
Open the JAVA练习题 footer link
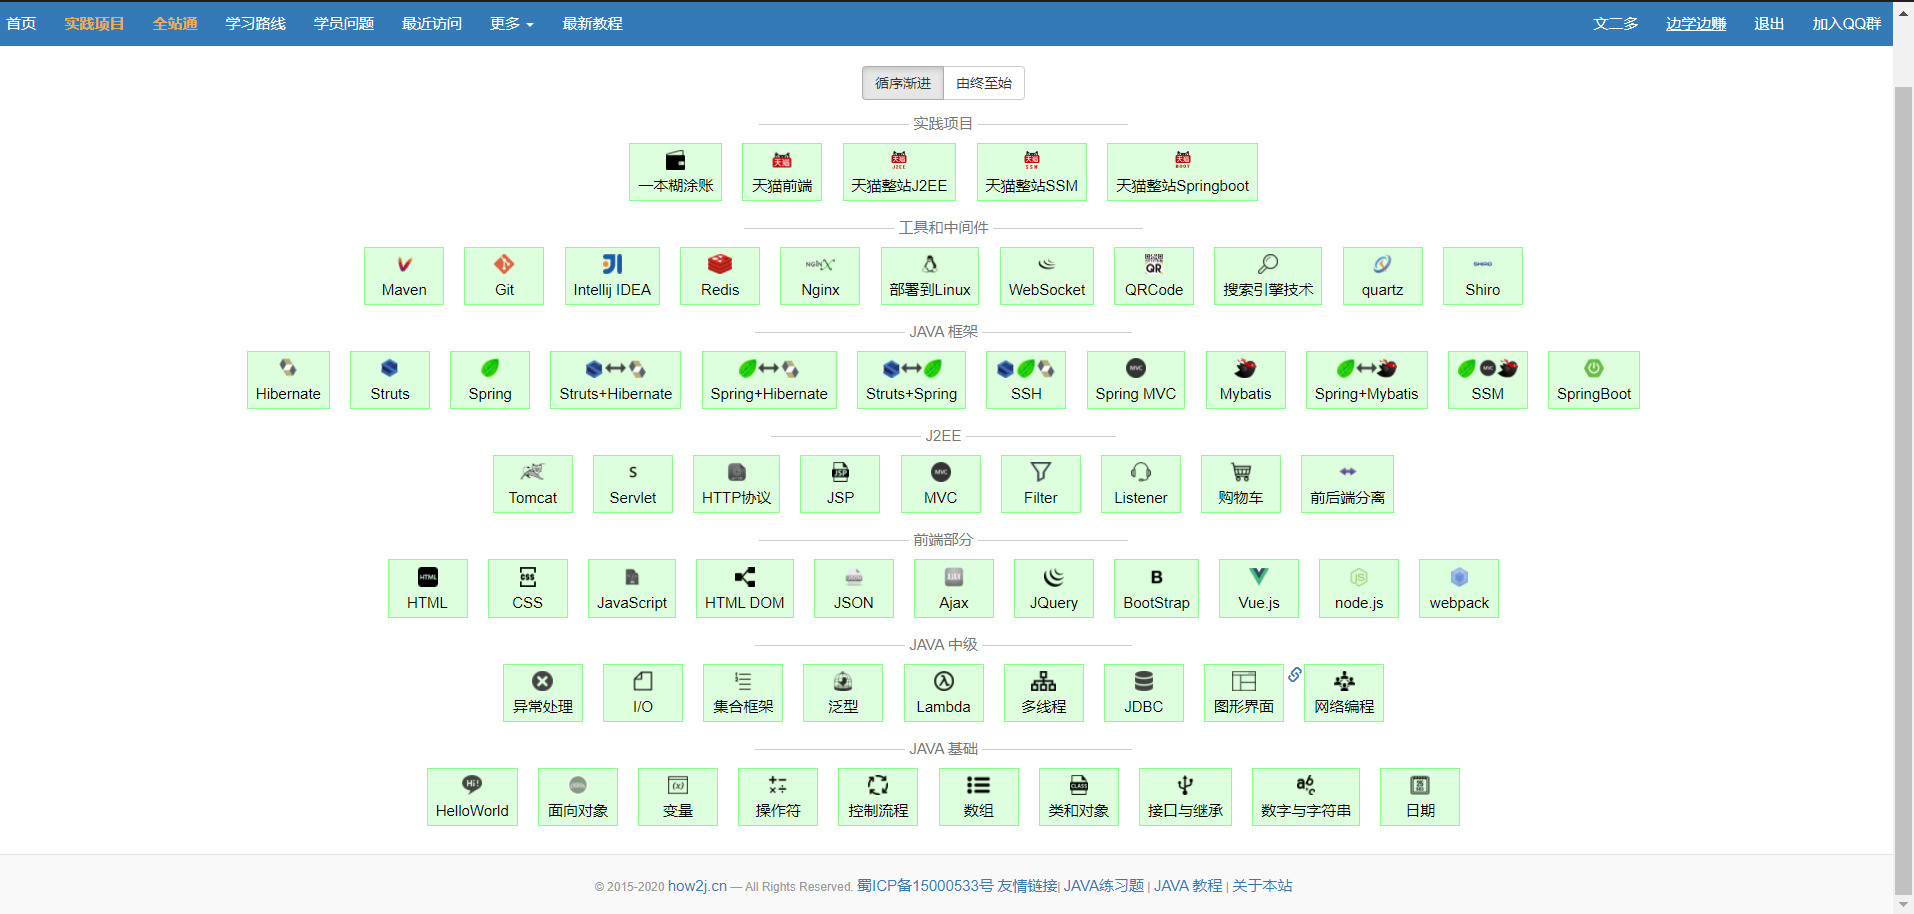[x=1104, y=886]
